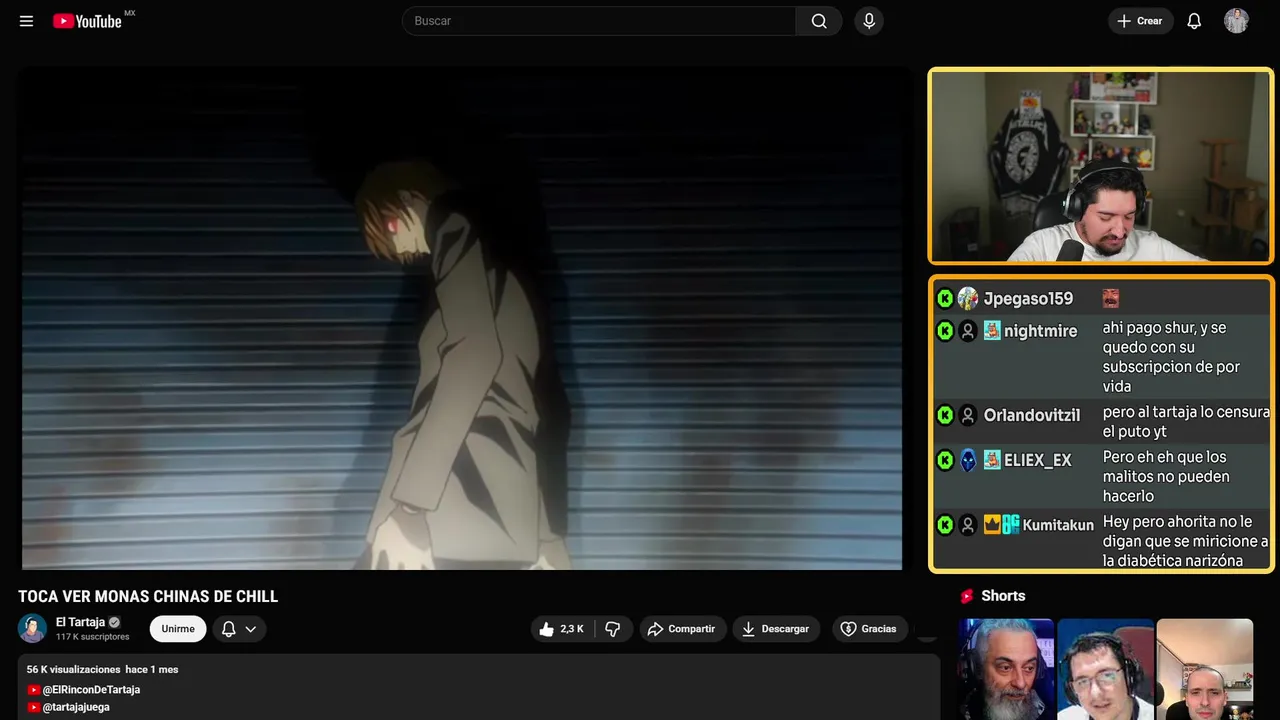Click the Shorts section icon
1280x720 pixels.
[x=967, y=596]
